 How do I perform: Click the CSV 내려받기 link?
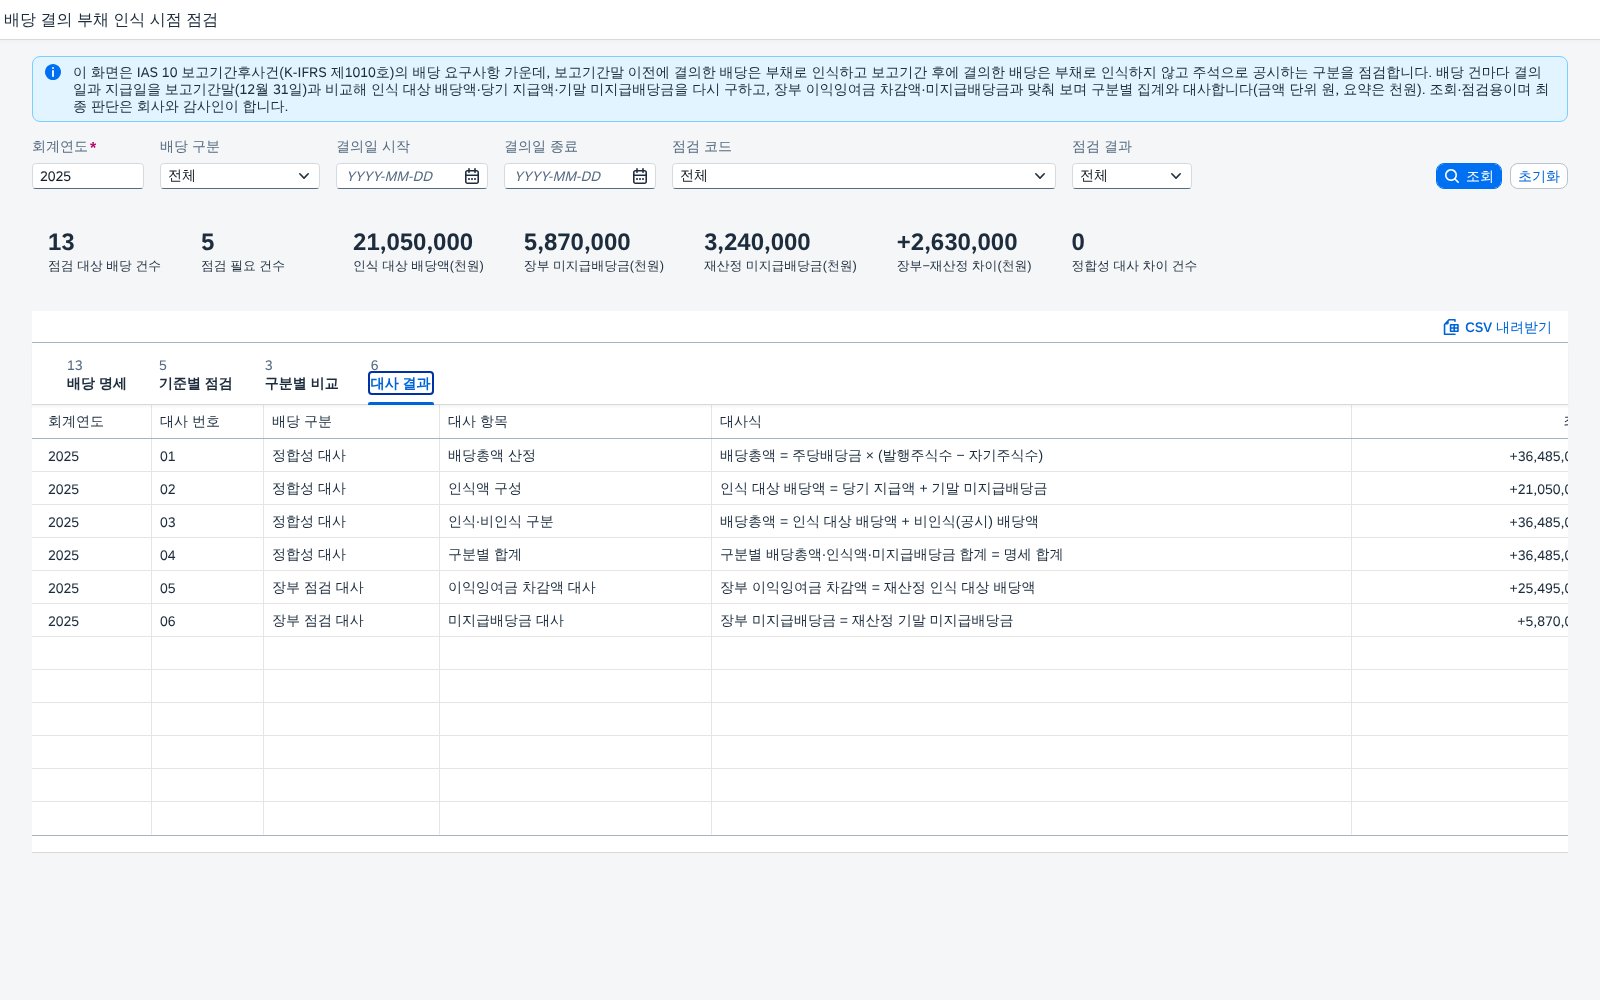point(1497,327)
